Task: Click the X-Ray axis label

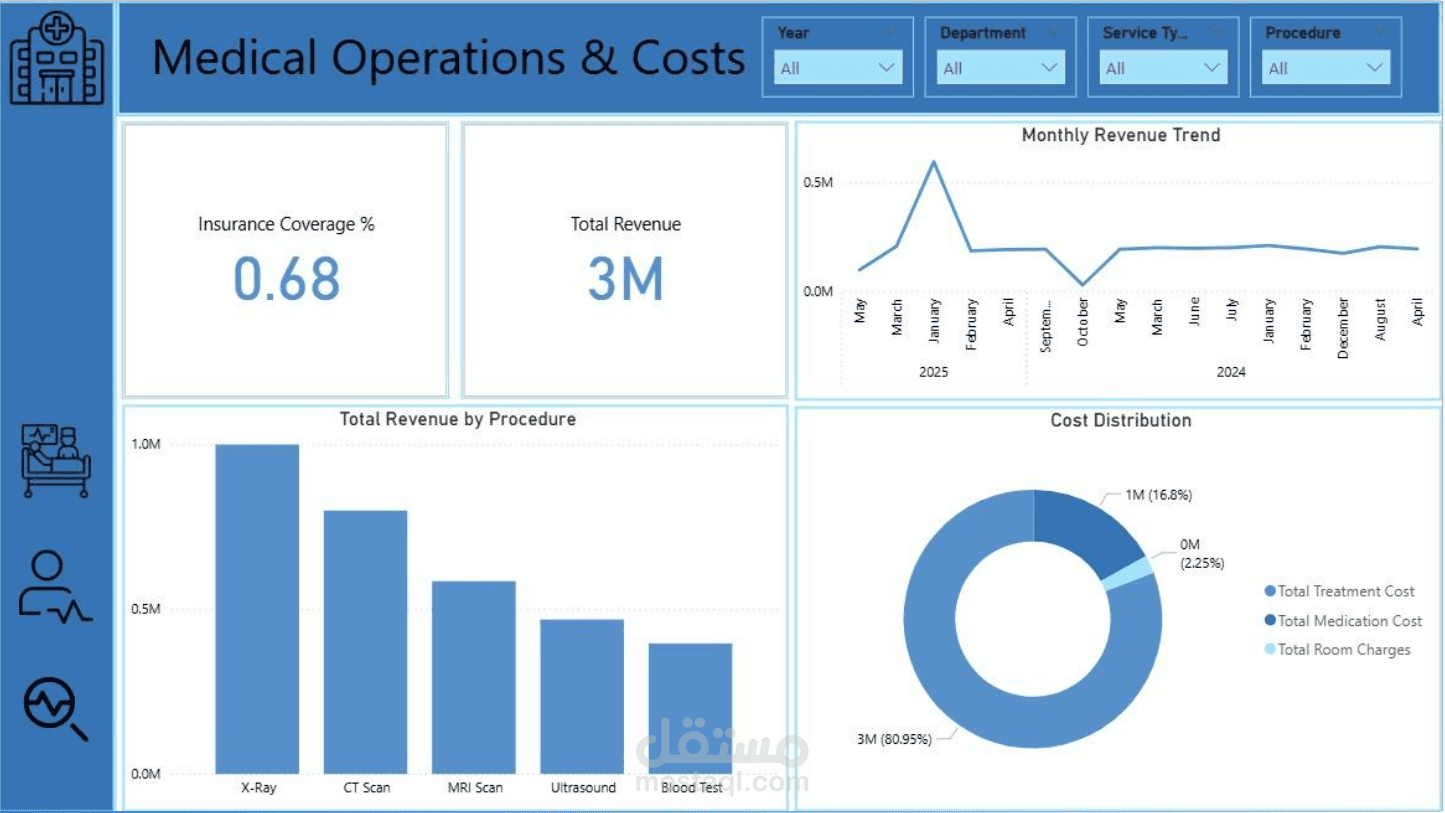Action: pyautogui.click(x=258, y=788)
